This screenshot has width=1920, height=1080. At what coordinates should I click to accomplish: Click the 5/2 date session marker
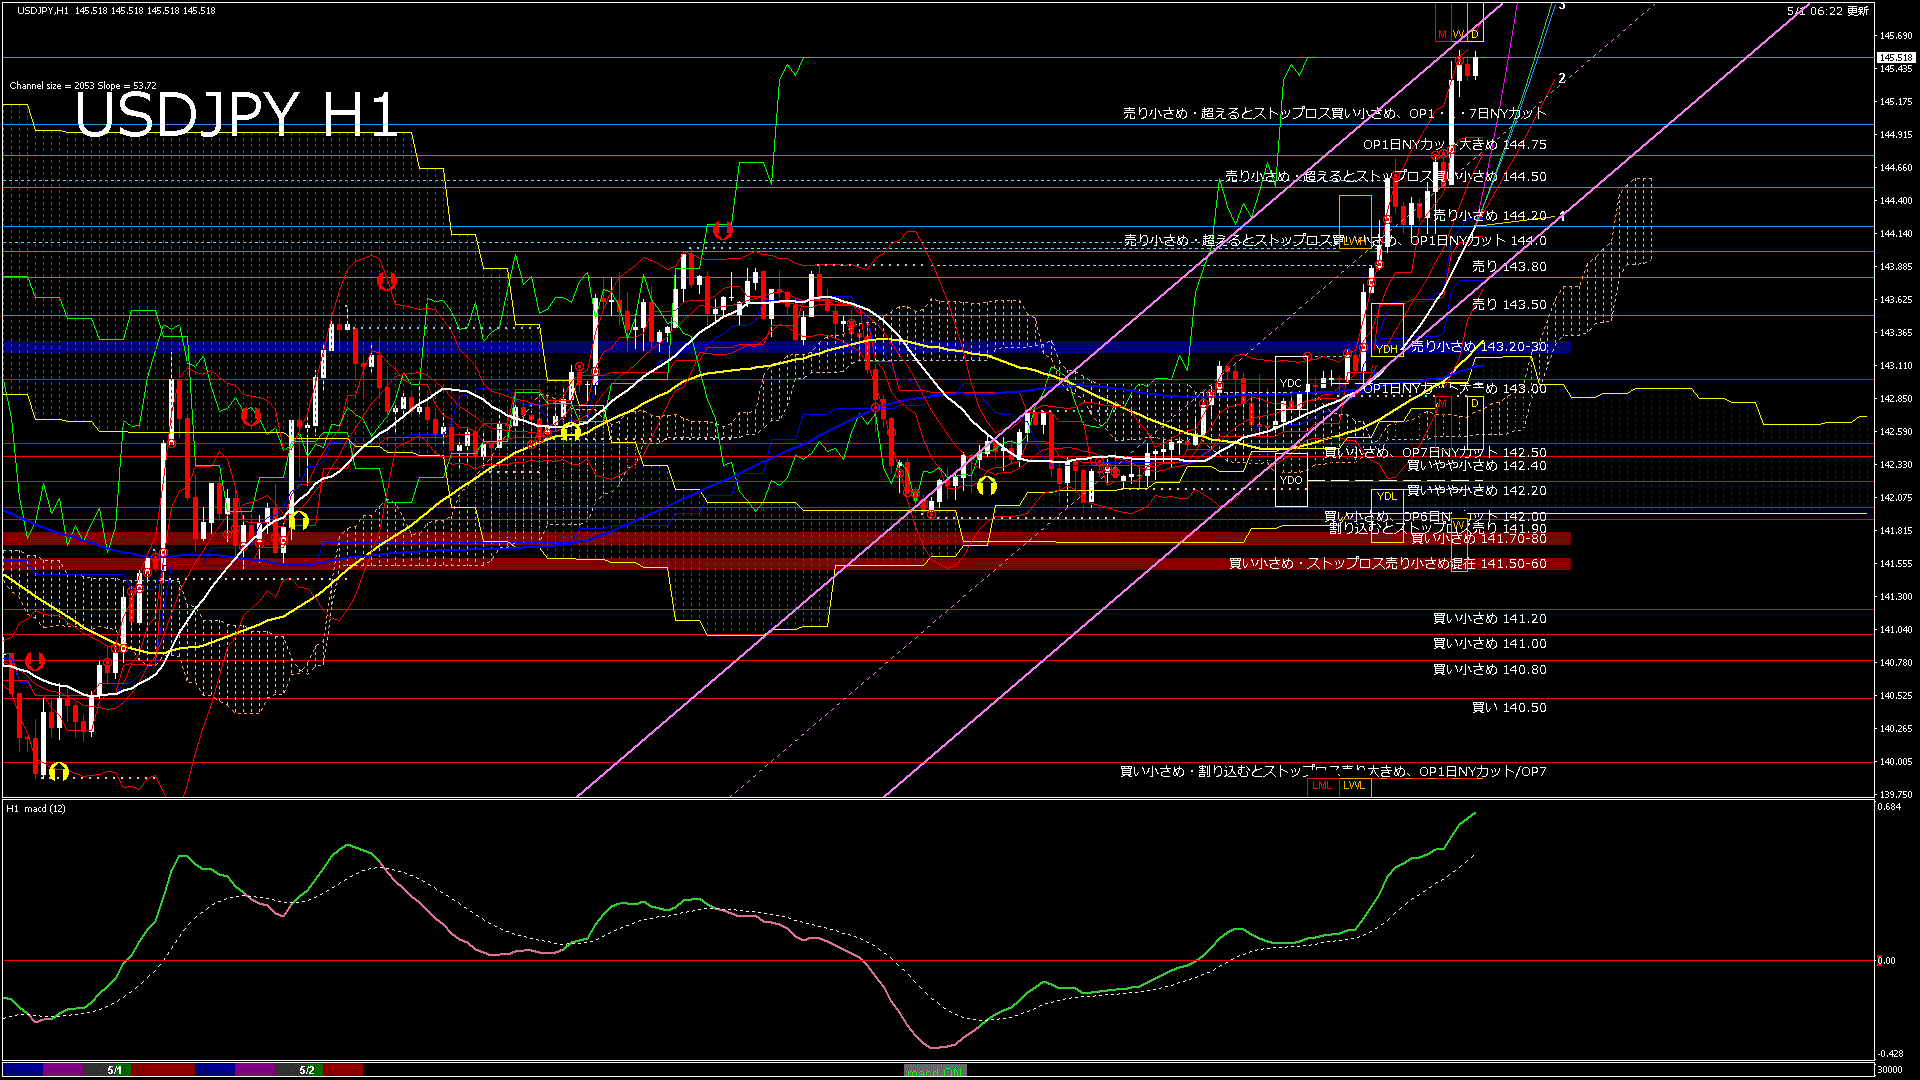[x=307, y=1070]
